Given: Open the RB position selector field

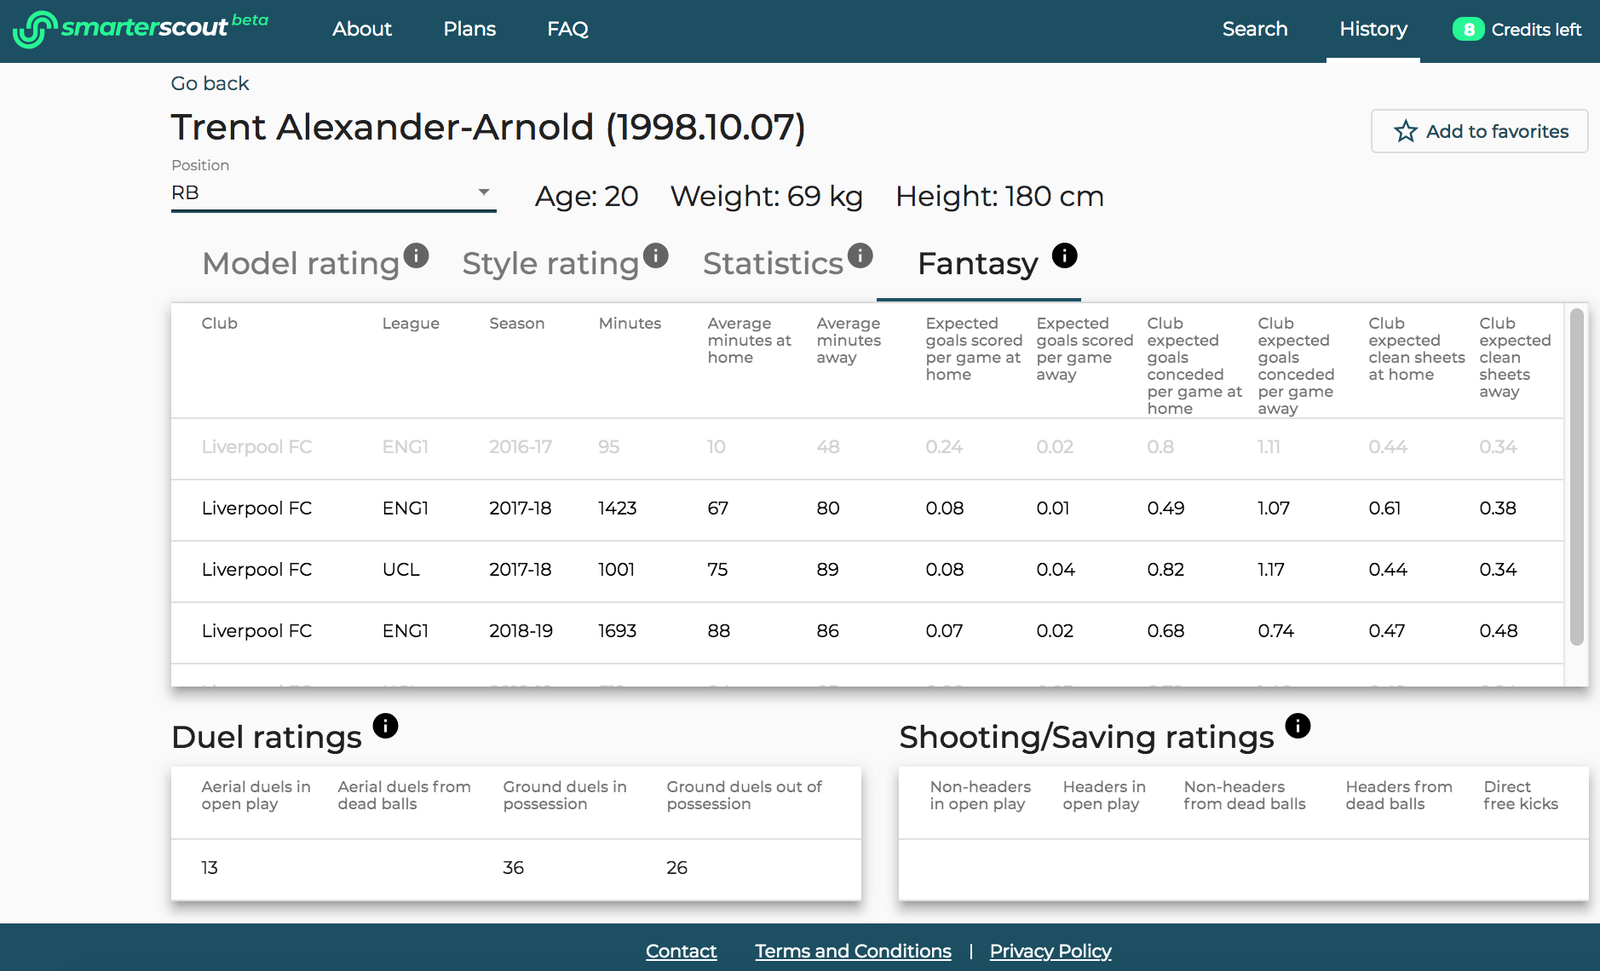Looking at the screenshot, I should (320, 193).
